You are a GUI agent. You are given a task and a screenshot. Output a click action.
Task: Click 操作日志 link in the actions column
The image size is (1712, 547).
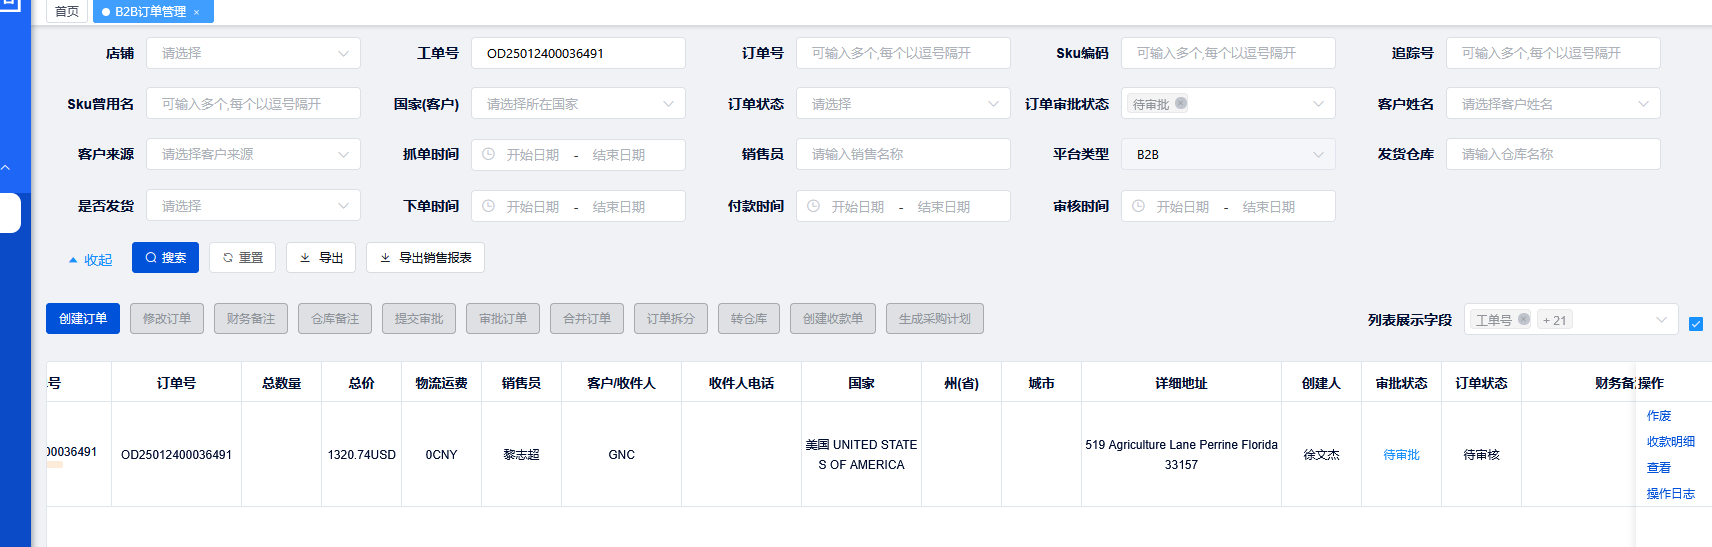1670,493
